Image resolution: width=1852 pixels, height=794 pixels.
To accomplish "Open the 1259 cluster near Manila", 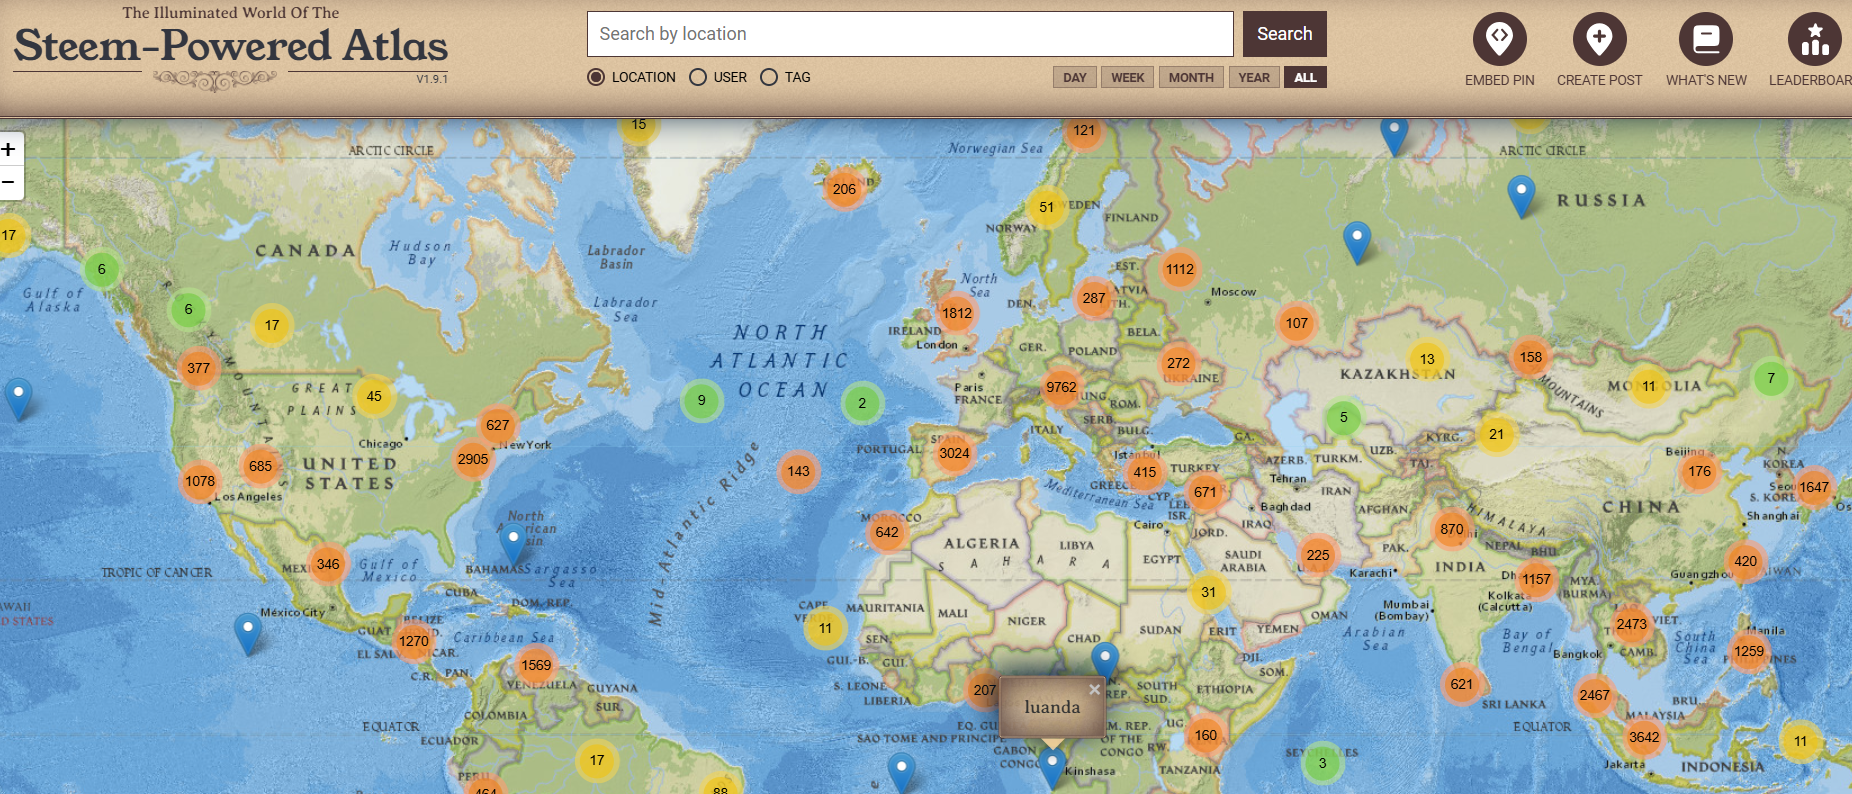I will [x=1749, y=651].
